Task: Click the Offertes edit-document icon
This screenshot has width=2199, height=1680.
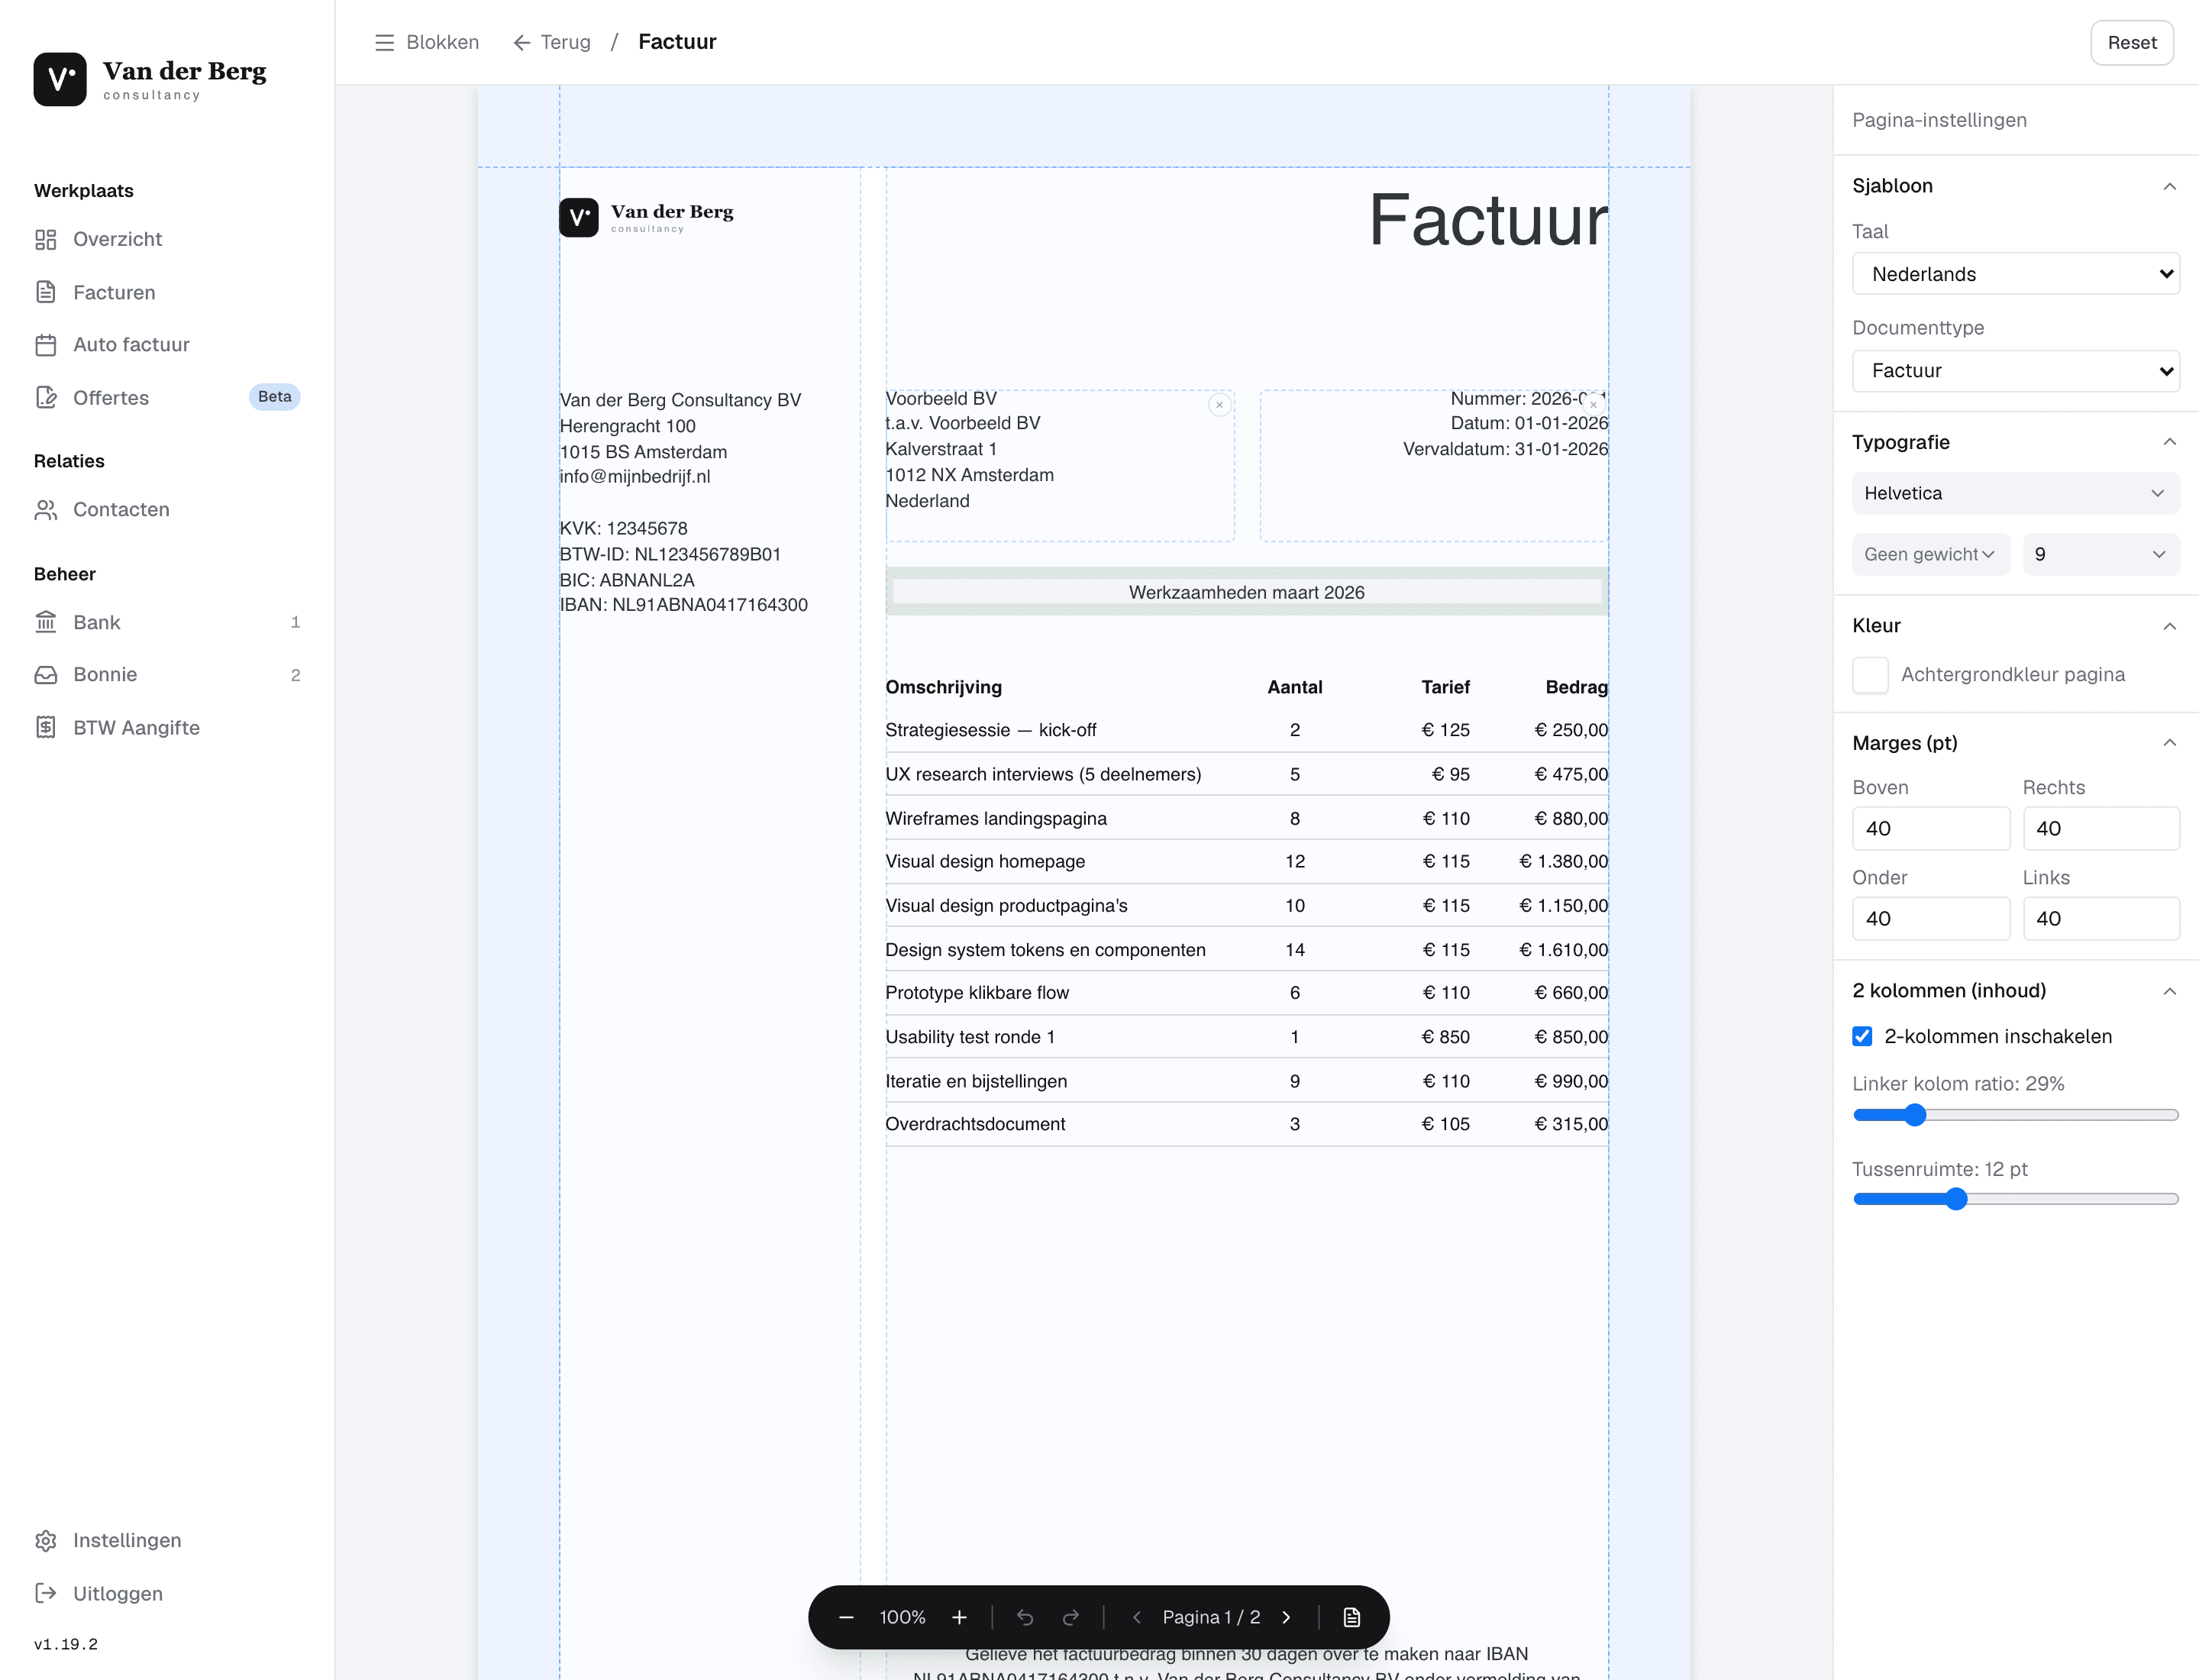Action: coord(46,398)
